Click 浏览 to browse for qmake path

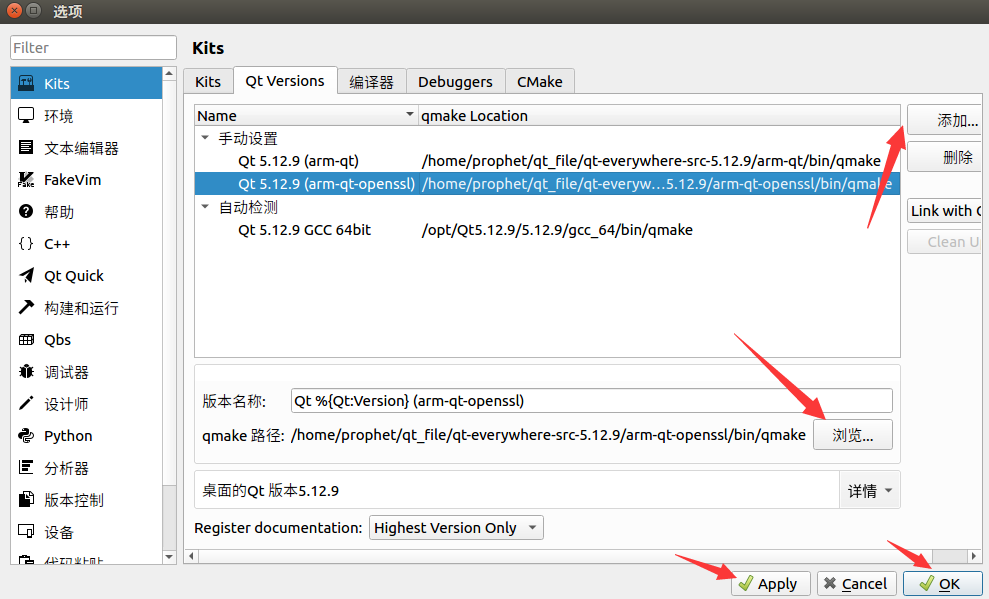[x=852, y=434]
